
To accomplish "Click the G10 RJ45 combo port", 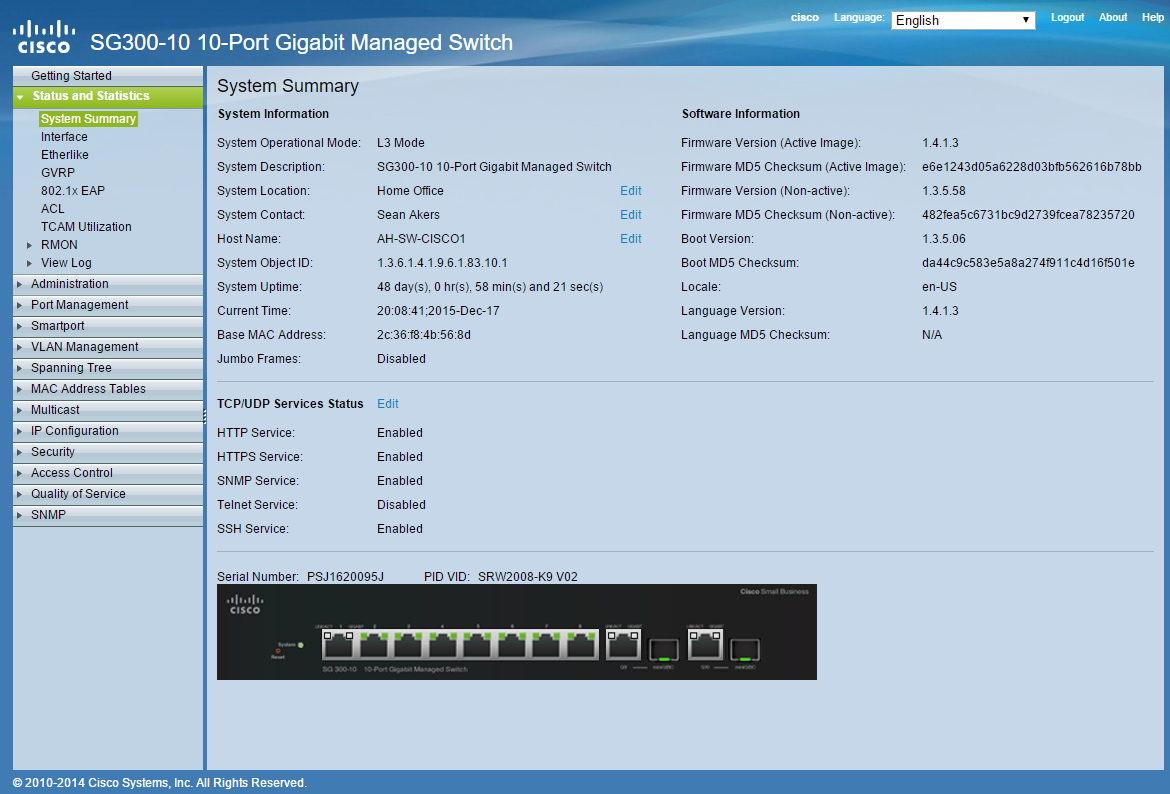I will click(704, 644).
